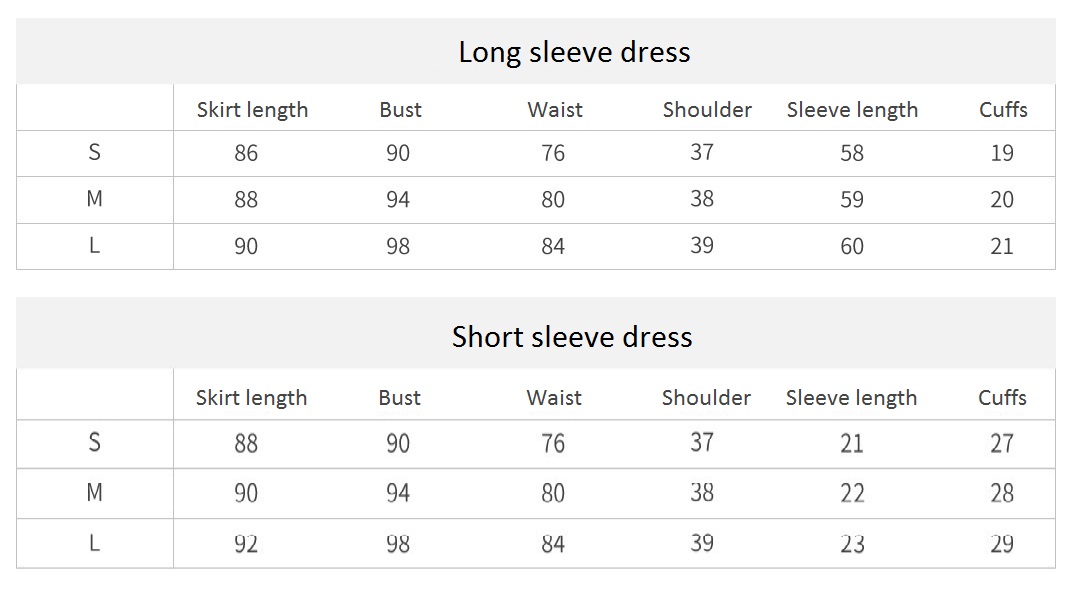Select Skirt length header in long sleeve table

pos(252,110)
